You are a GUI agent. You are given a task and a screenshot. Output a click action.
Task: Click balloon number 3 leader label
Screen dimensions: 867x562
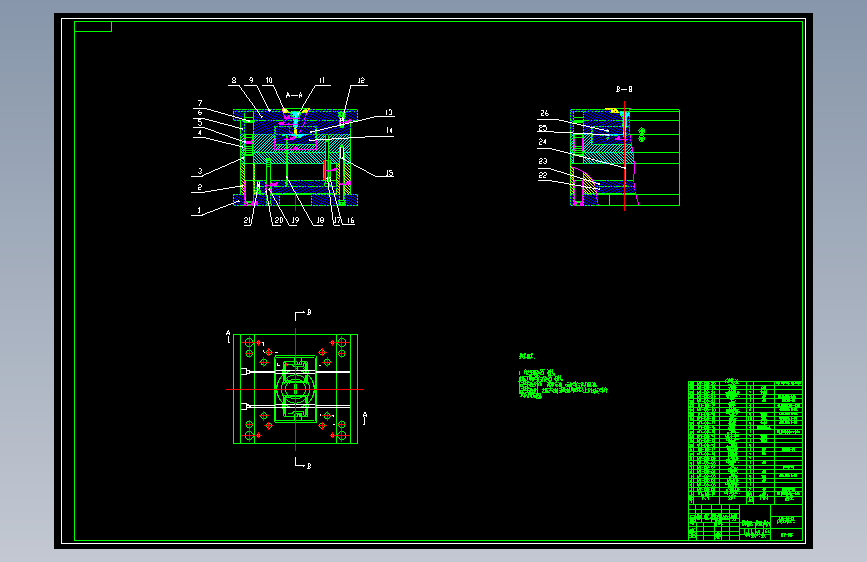coord(200,171)
